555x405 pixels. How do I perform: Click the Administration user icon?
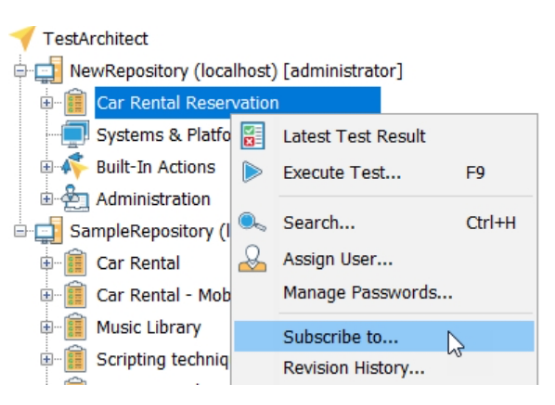pos(75,199)
